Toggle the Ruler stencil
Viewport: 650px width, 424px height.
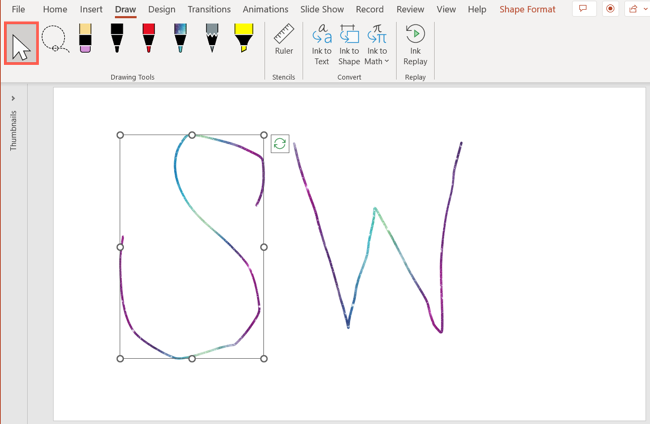point(284,41)
